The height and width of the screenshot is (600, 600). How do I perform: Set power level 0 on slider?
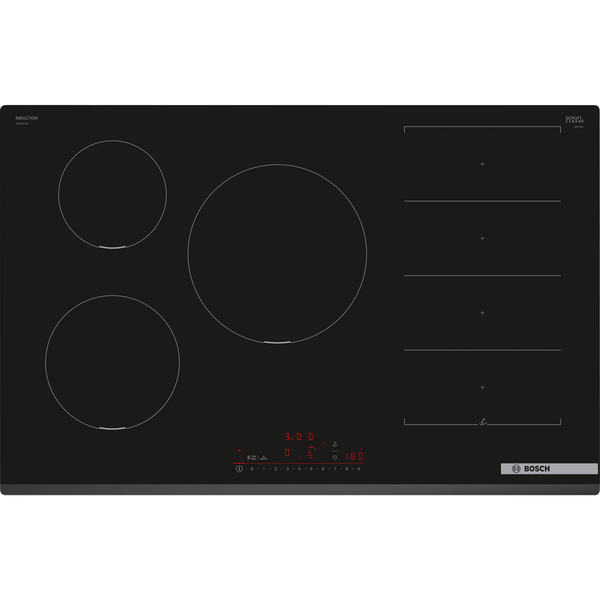[252, 469]
